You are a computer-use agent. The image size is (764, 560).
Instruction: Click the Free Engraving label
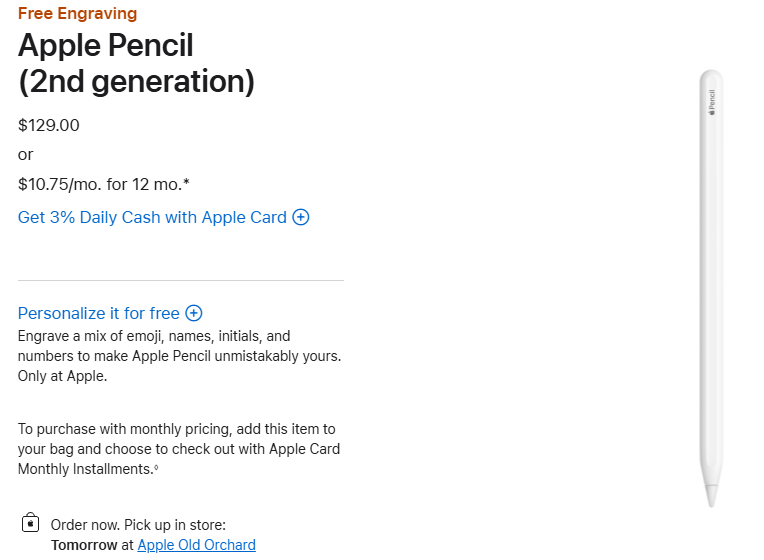click(78, 14)
